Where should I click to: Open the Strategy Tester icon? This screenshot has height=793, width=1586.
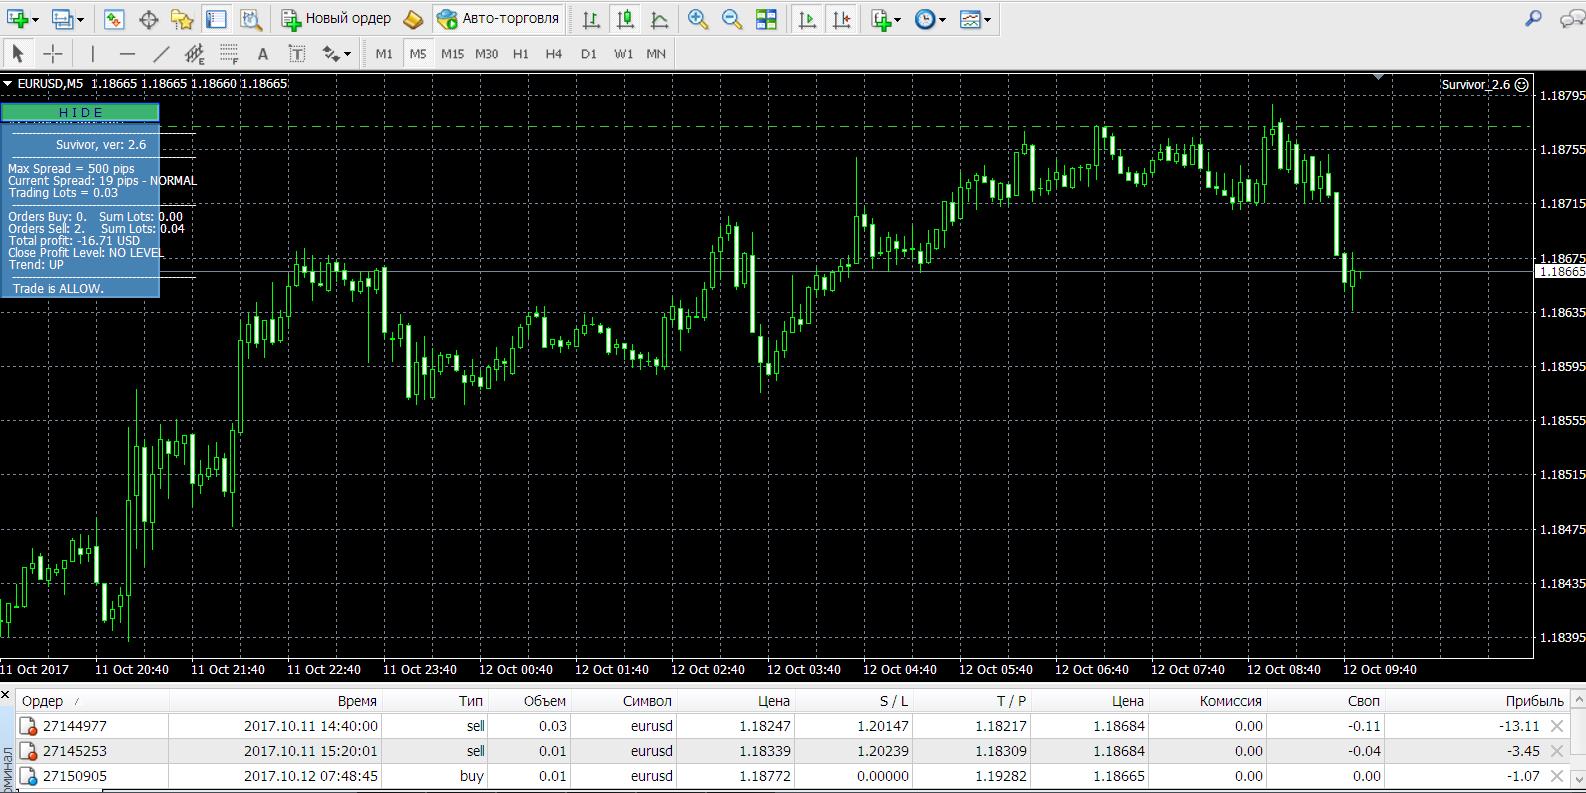(250, 18)
